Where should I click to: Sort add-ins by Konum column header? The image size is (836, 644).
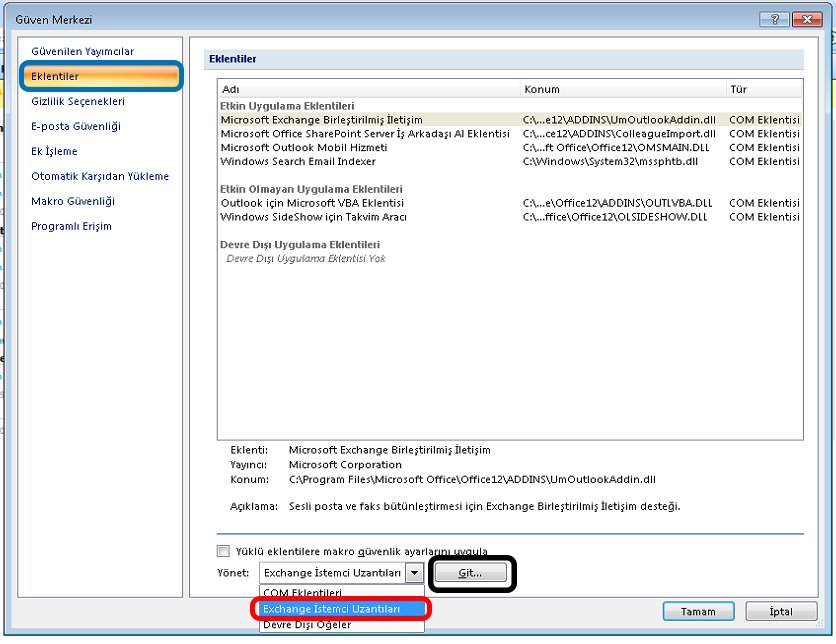(x=623, y=89)
